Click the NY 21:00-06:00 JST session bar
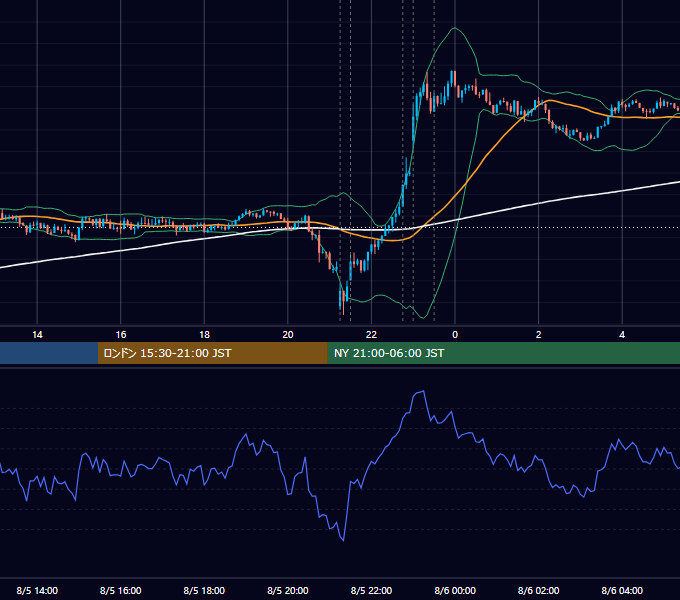Screen dimensions: 680x600 pyautogui.click(x=503, y=353)
